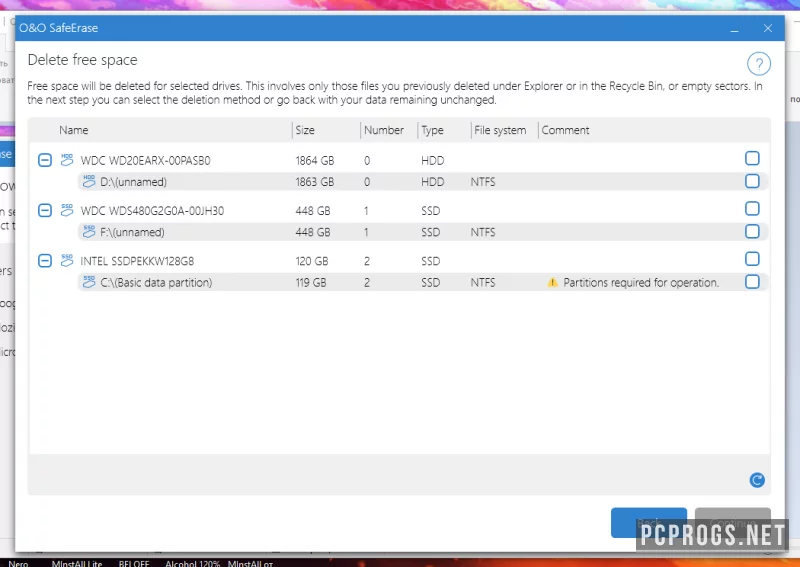Viewport: 800px width, 567px height.
Task: Check the C:\(Basic data partition) checkbox
Action: 752,281
